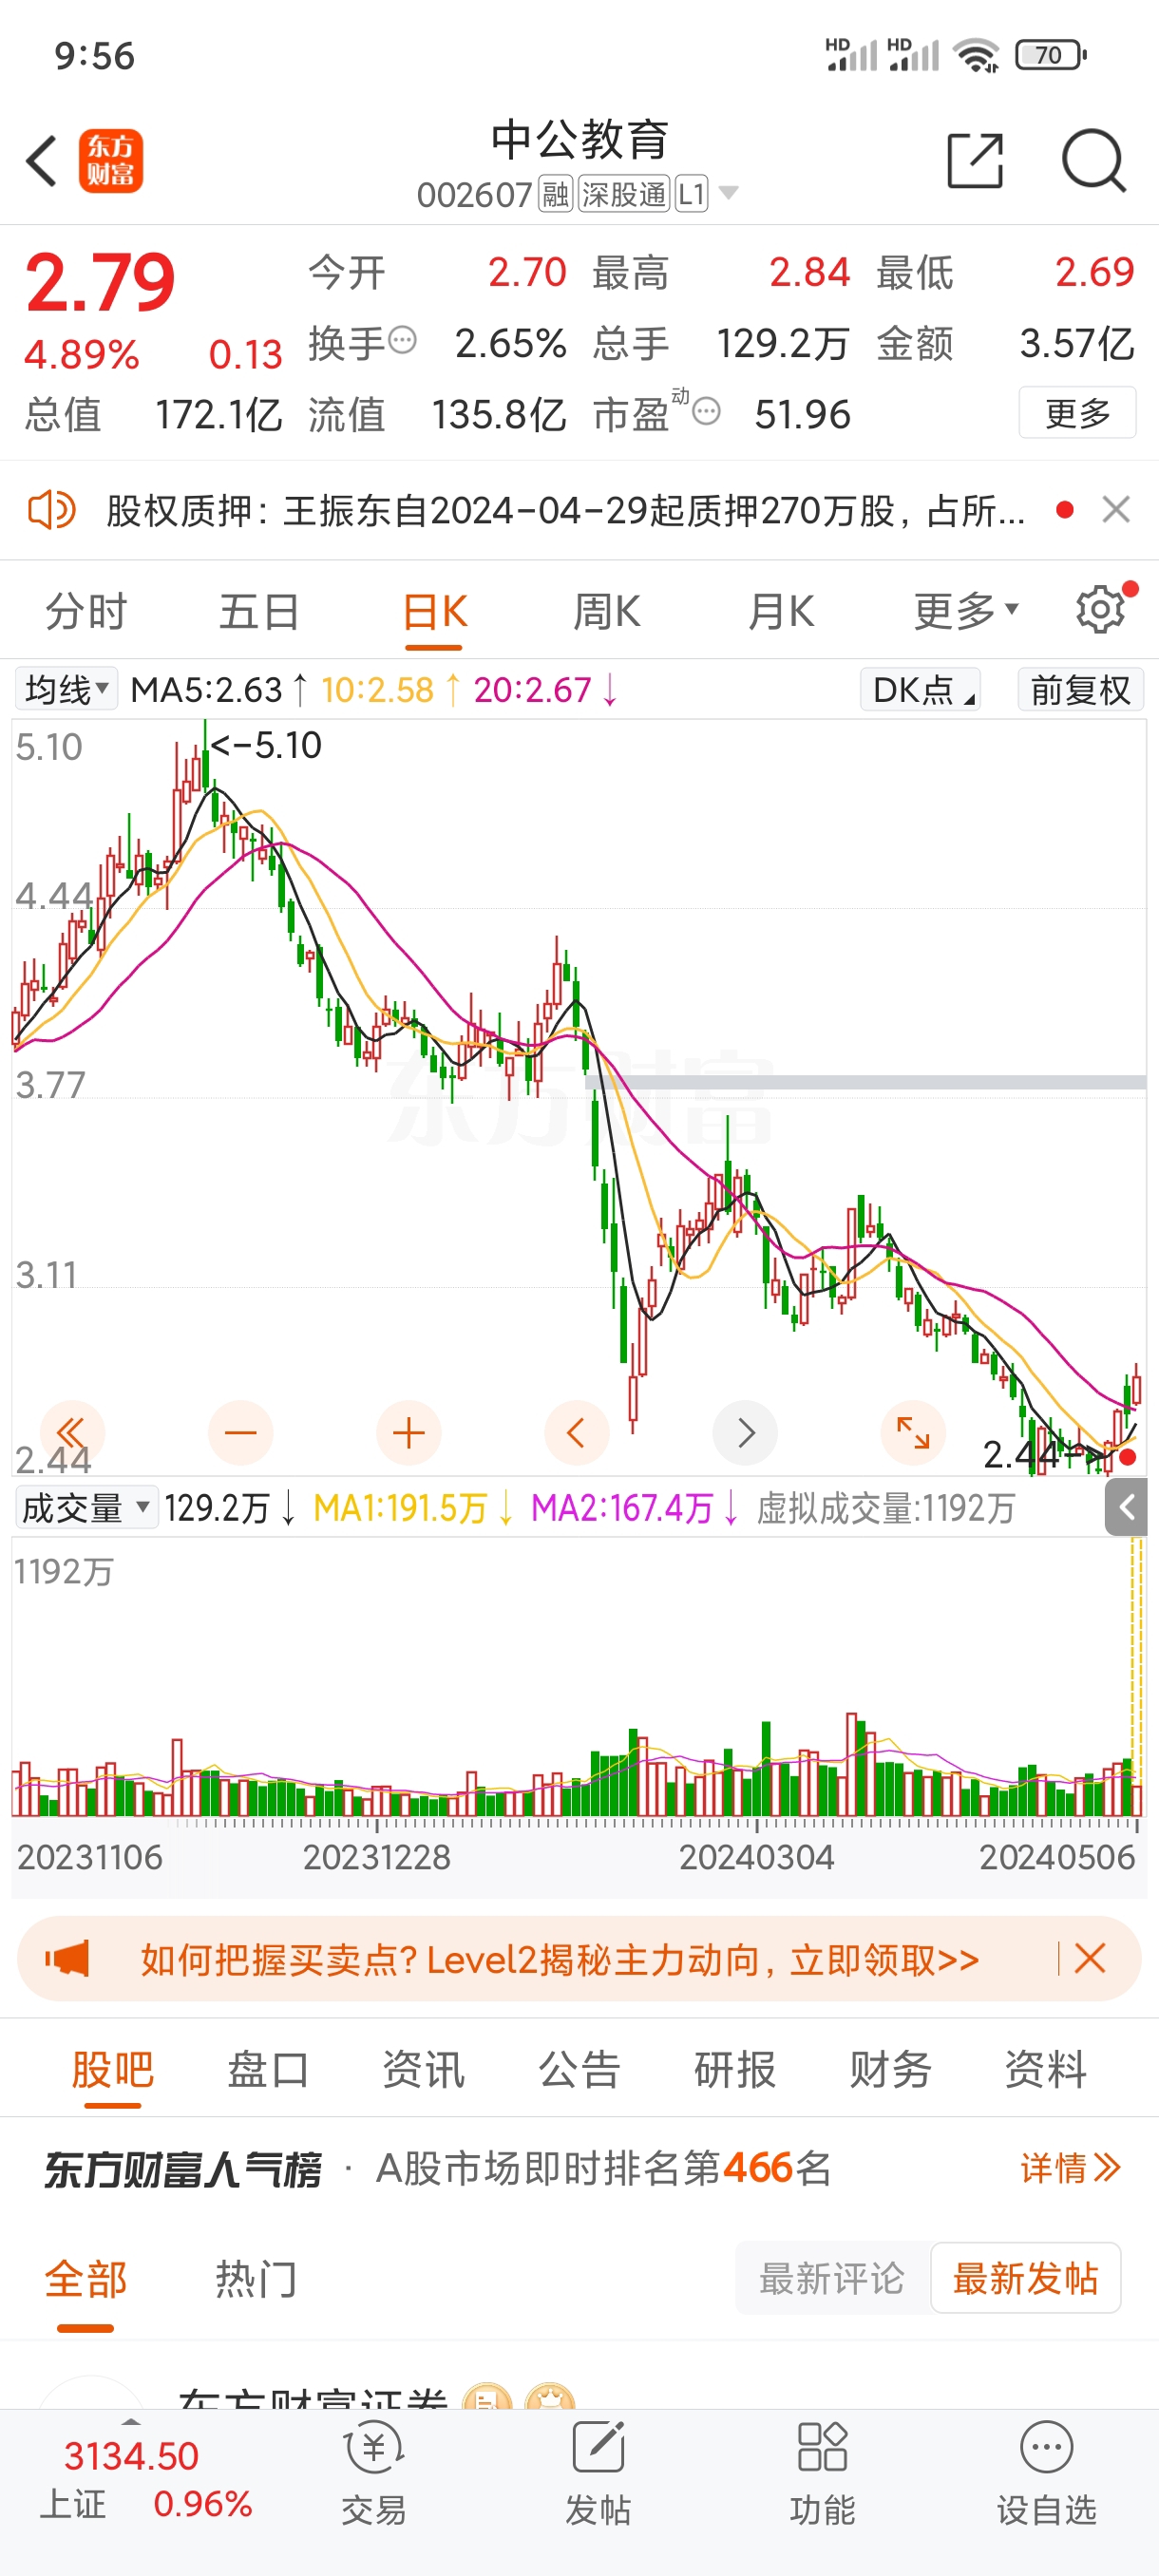This screenshot has height=2576, width=1159.
Task: Open the 均线 indicator dropdown
Action: tap(66, 689)
